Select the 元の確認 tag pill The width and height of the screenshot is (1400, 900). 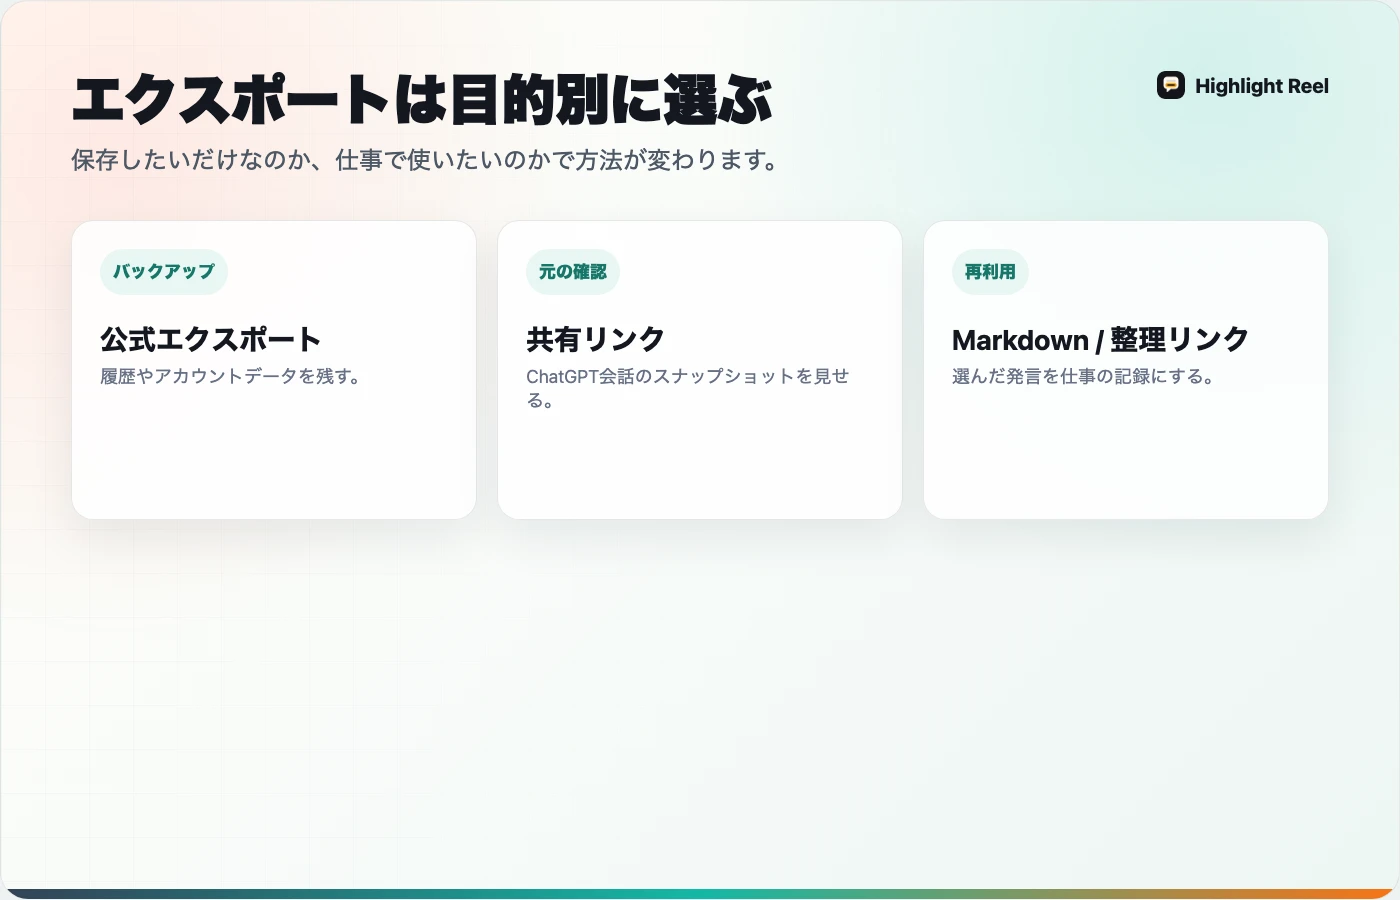click(x=573, y=272)
